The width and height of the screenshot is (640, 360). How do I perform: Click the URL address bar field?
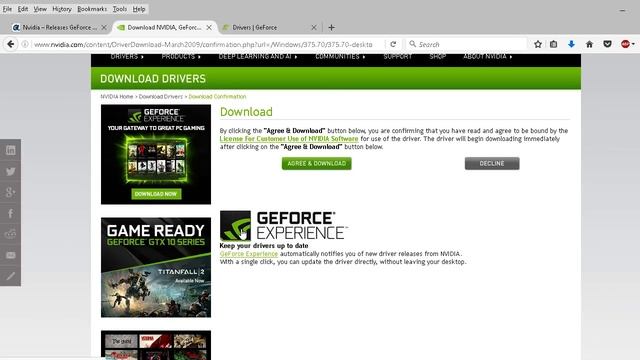pyautogui.click(x=203, y=44)
